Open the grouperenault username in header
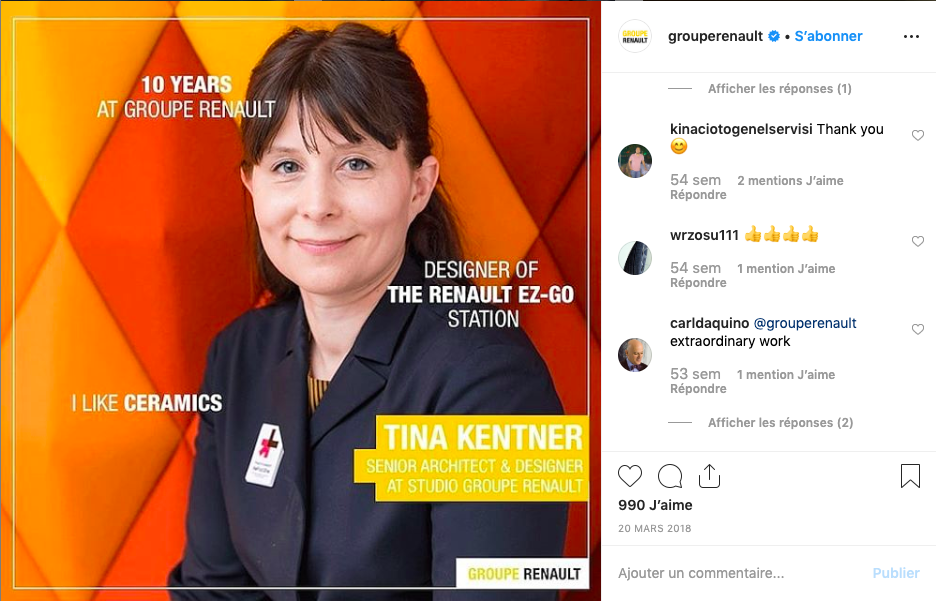 point(715,36)
